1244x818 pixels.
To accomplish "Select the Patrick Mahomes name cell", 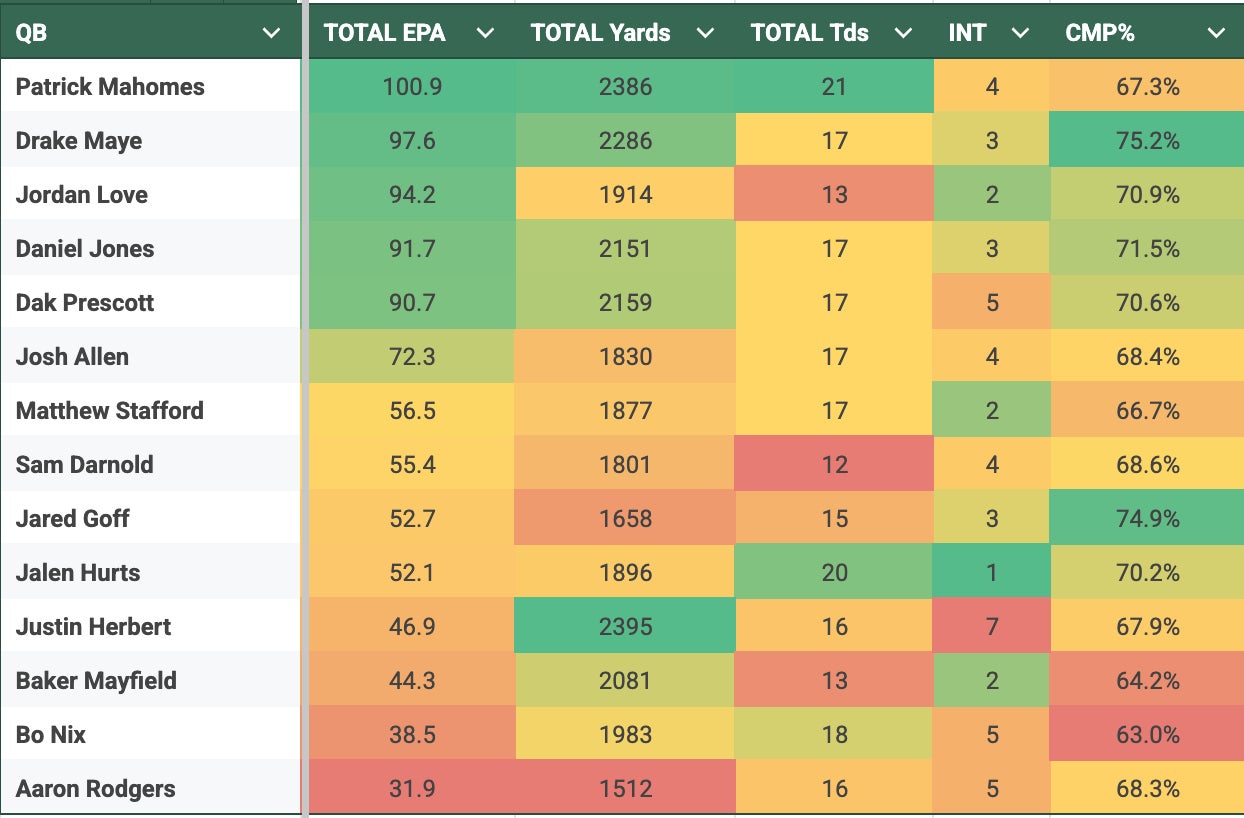I will (110, 87).
